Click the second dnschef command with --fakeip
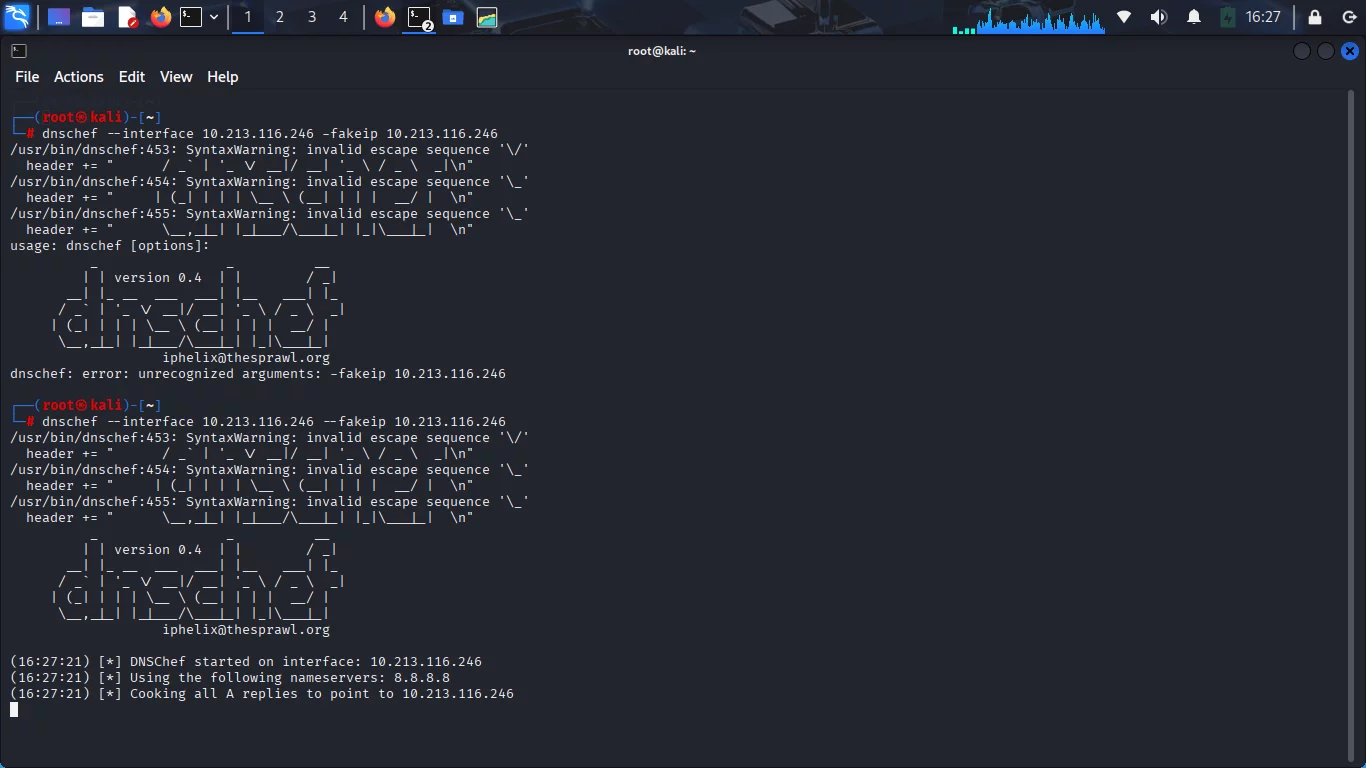Screen dimensions: 1366x768 [274, 422]
